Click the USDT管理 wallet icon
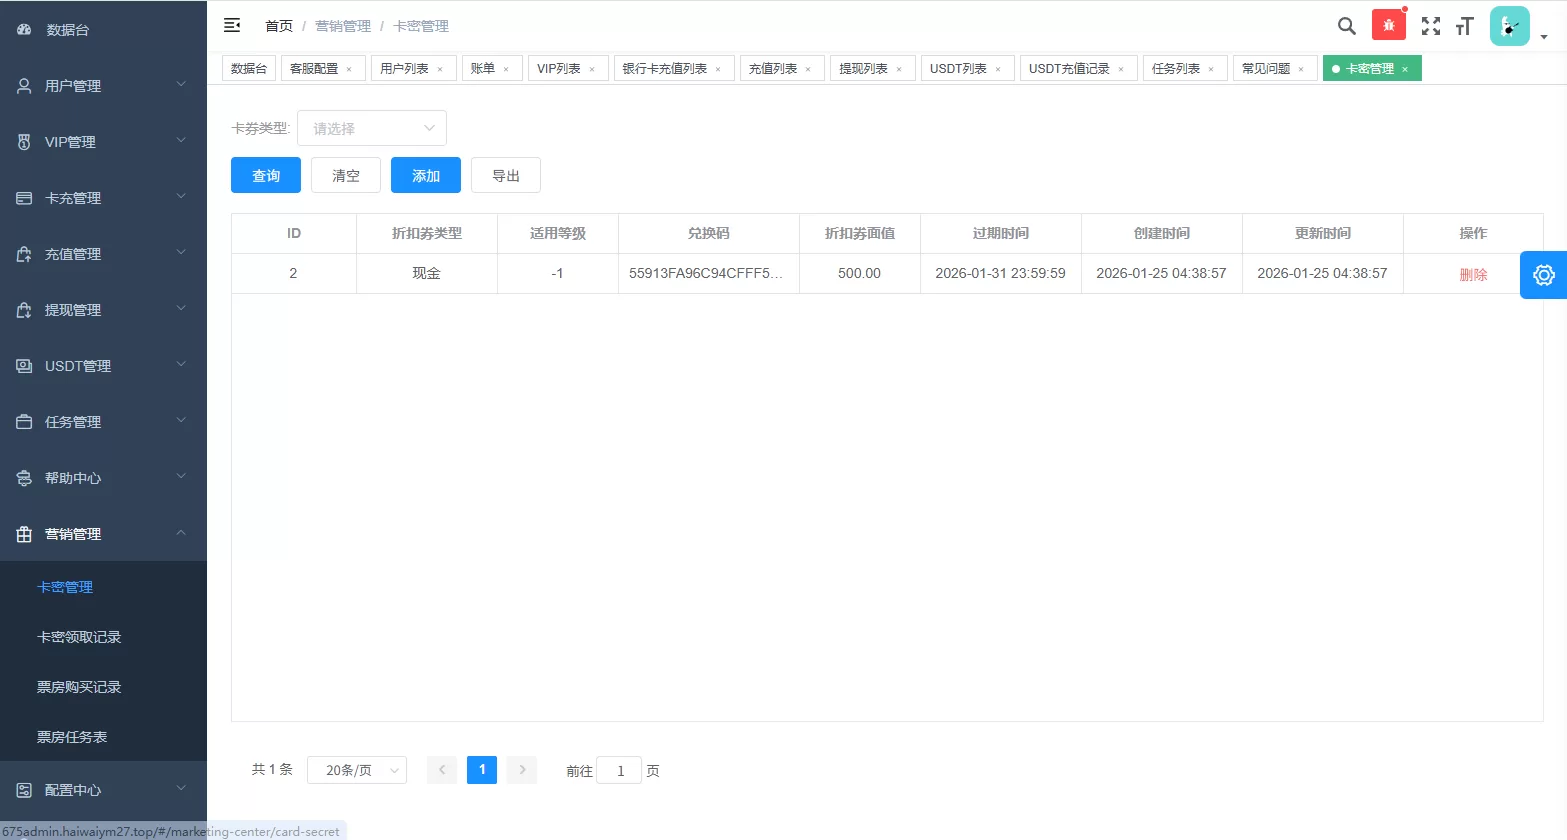The image size is (1567, 840). [x=23, y=365]
